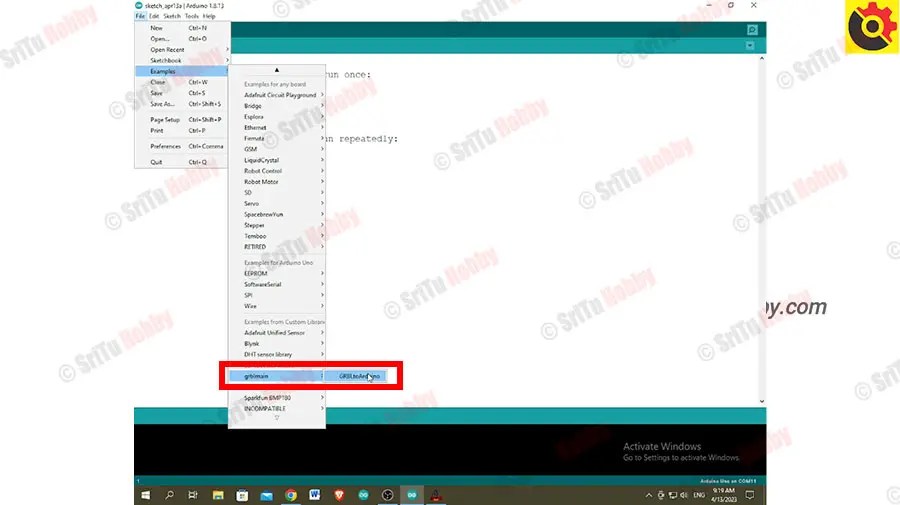
Task: Expand SPI examples
Action: click(x=277, y=295)
